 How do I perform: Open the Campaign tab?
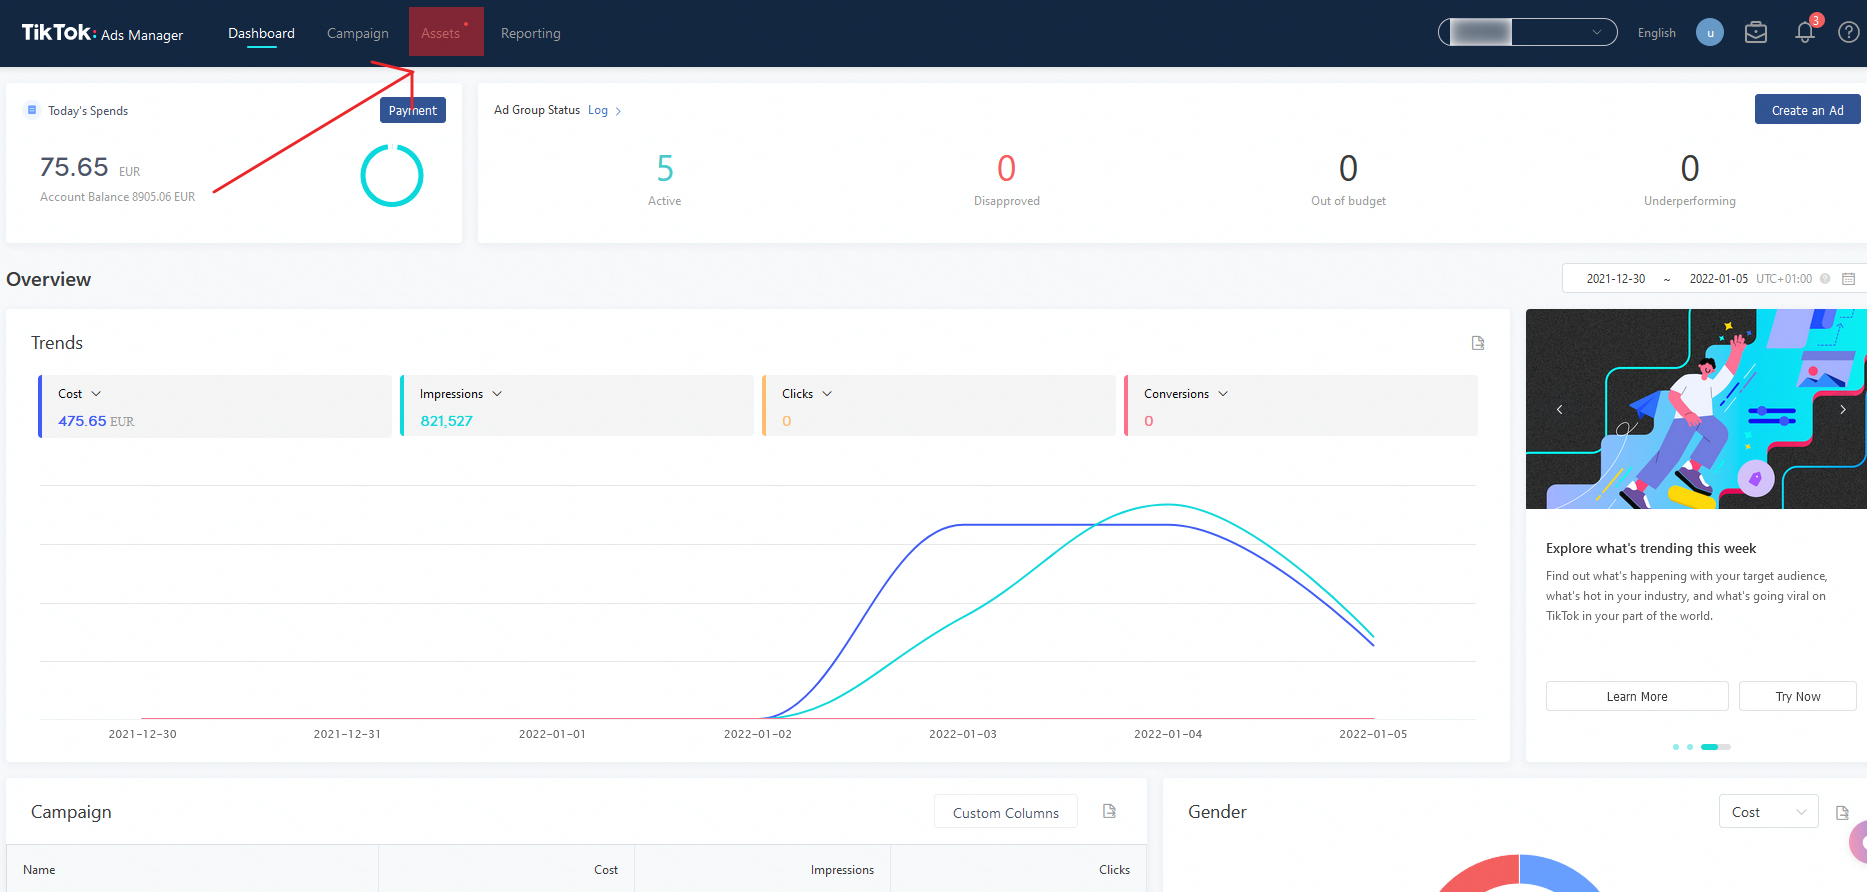358,33
